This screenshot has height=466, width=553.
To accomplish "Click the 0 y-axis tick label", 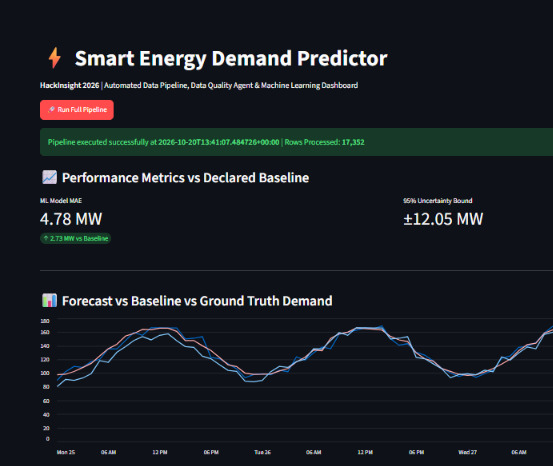I will point(48,439).
